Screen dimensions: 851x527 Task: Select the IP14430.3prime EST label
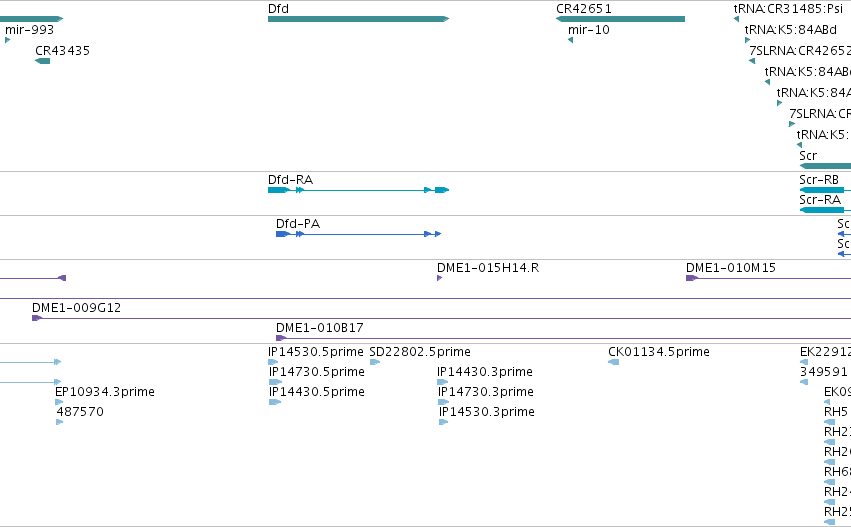click(485, 372)
